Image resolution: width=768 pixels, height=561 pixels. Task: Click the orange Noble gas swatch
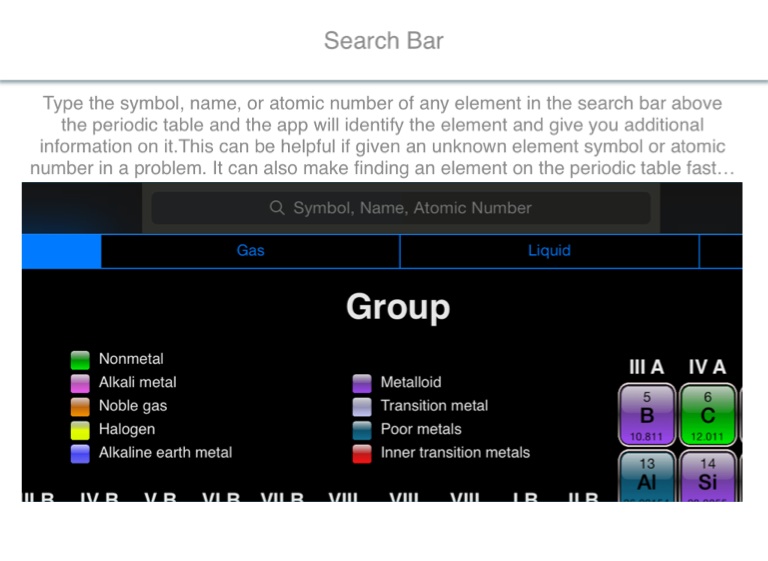[81, 407]
